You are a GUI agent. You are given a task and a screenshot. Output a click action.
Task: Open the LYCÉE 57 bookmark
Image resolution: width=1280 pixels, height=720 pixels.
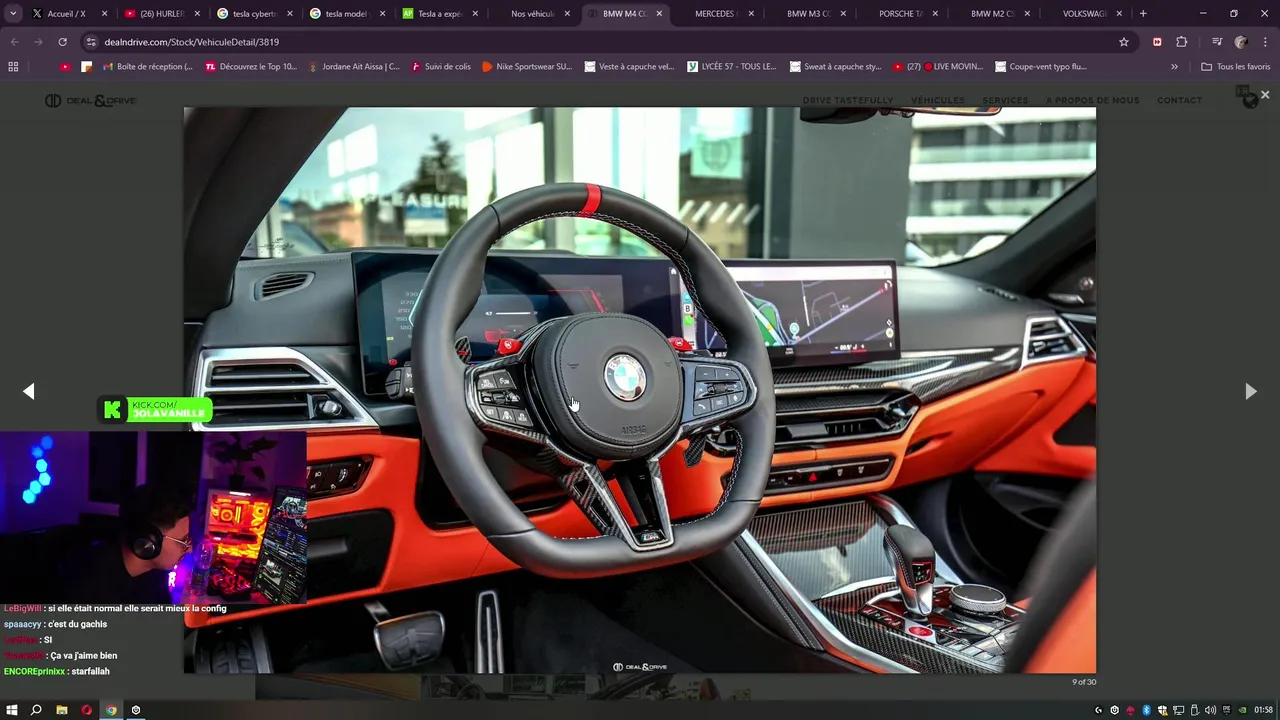[732, 66]
